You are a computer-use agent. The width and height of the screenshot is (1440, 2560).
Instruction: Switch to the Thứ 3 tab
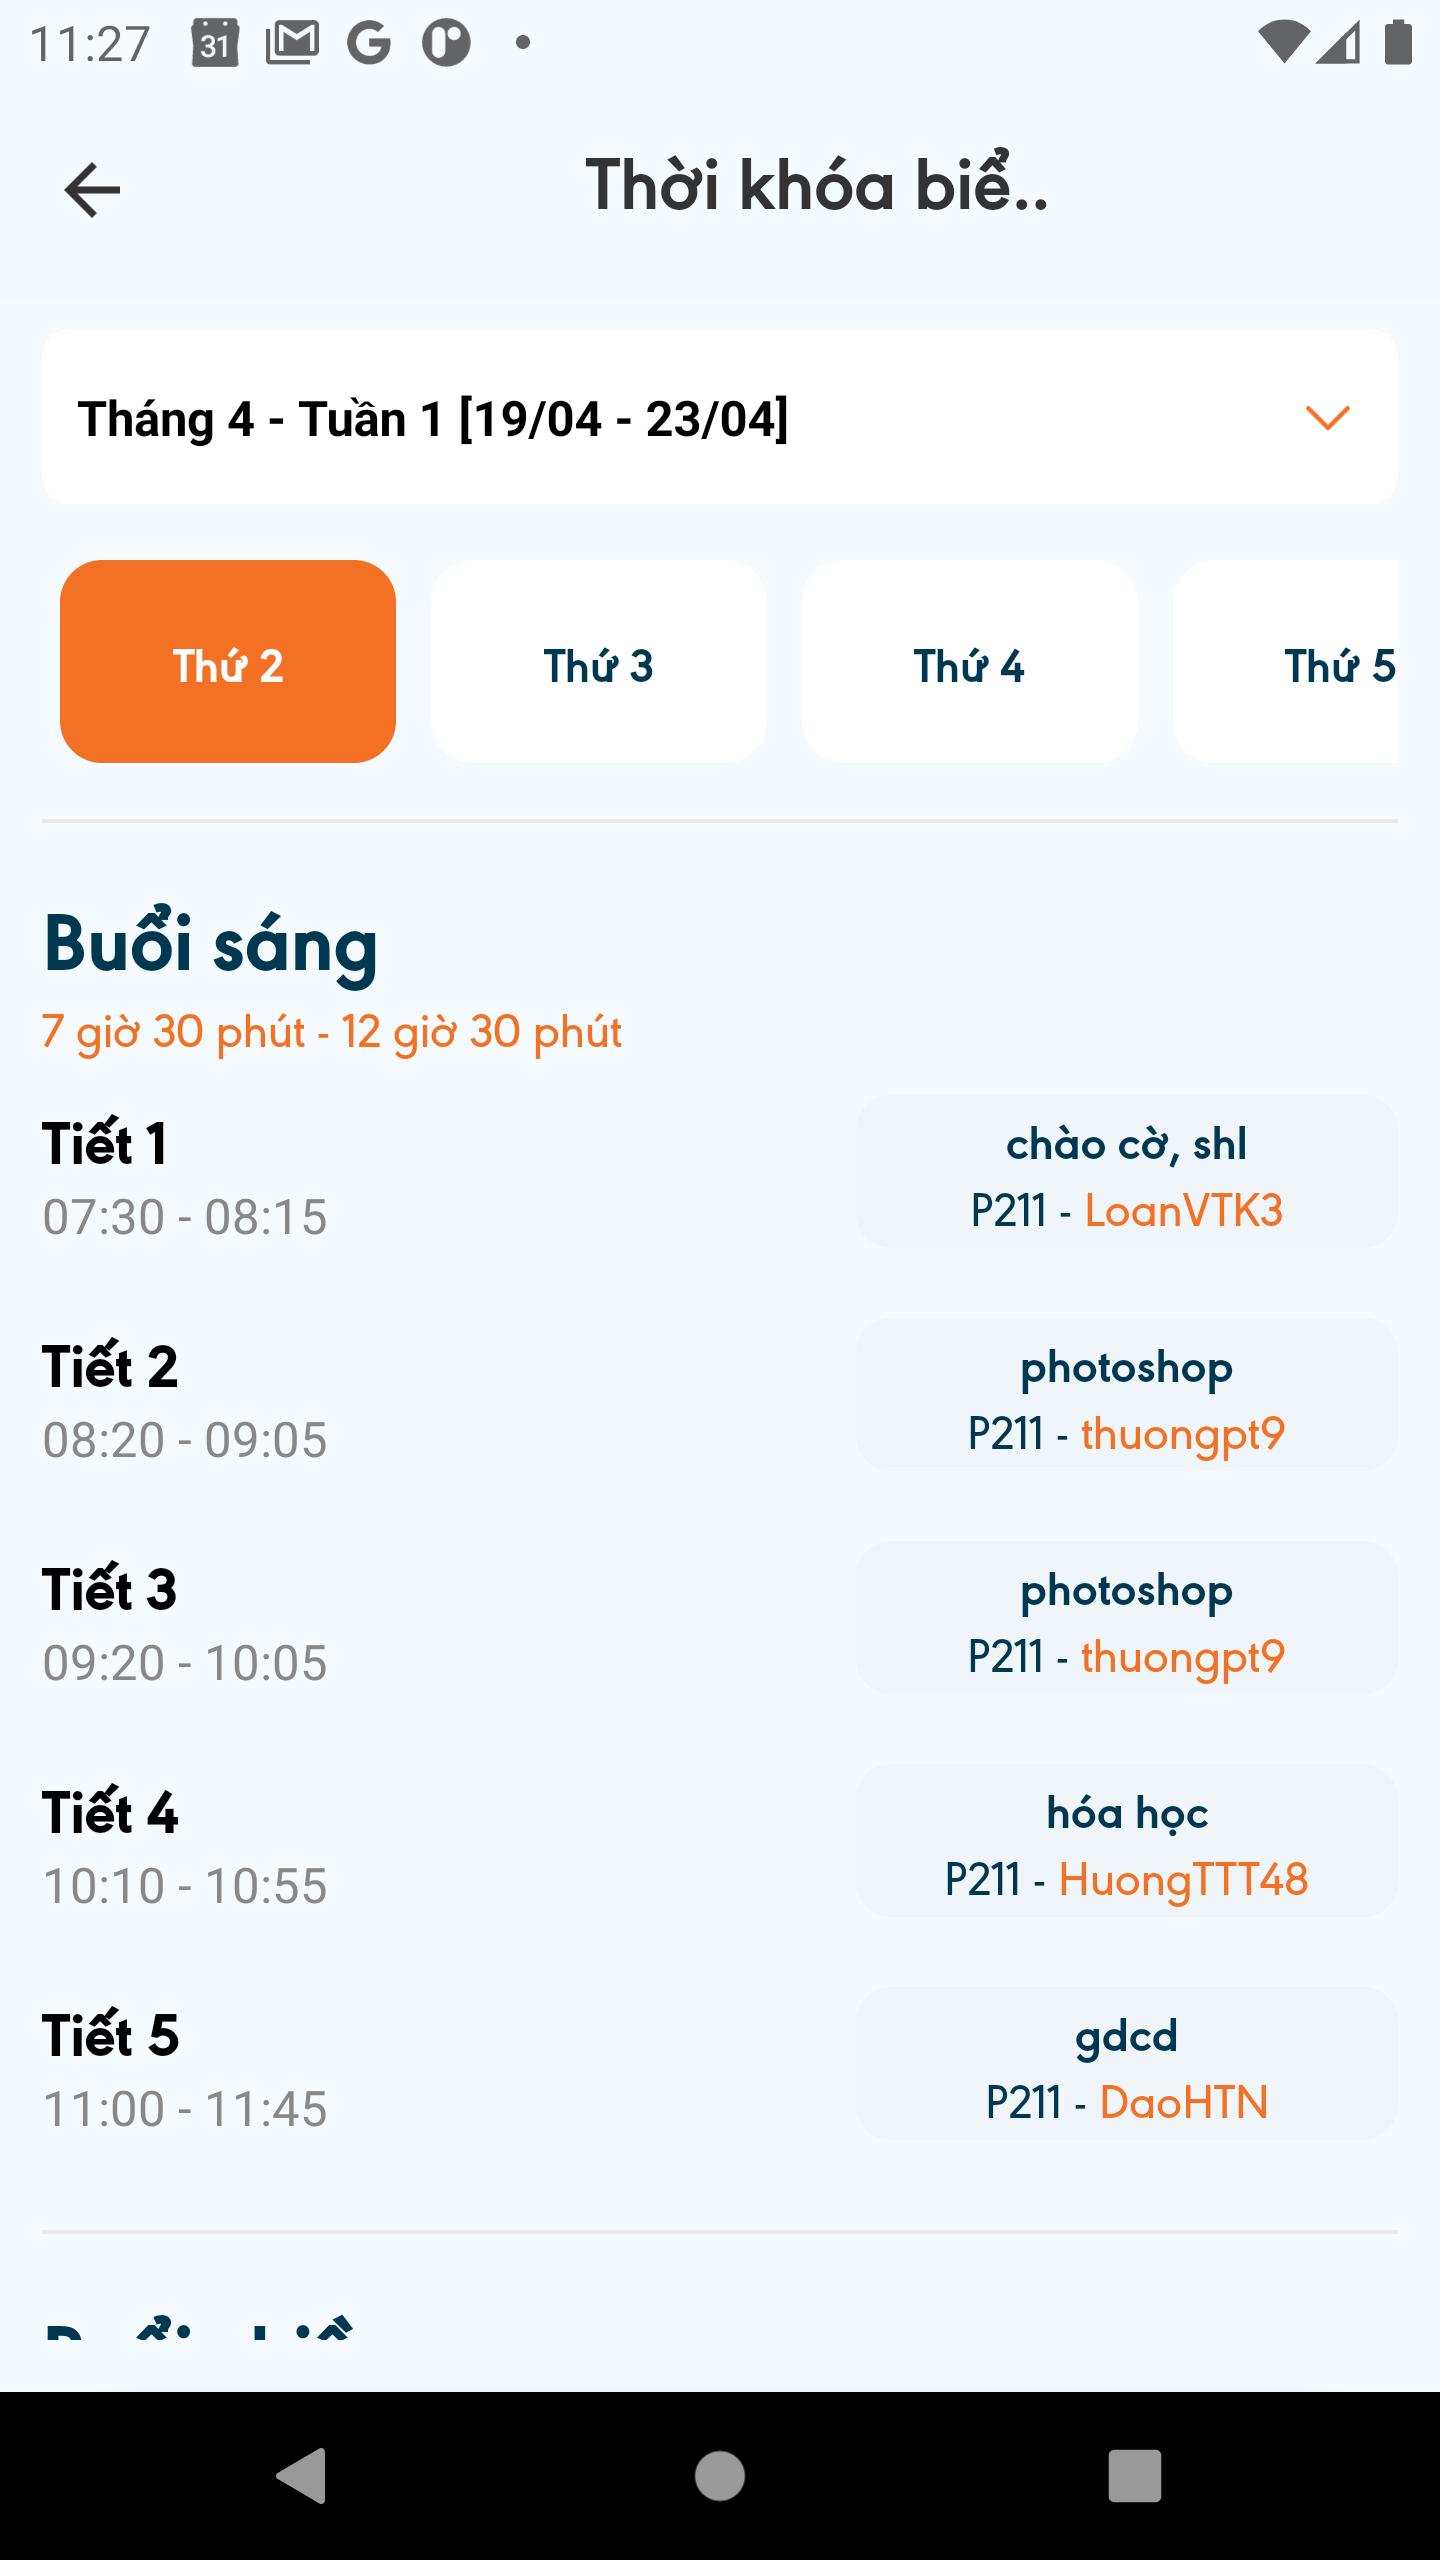tap(599, 661)
